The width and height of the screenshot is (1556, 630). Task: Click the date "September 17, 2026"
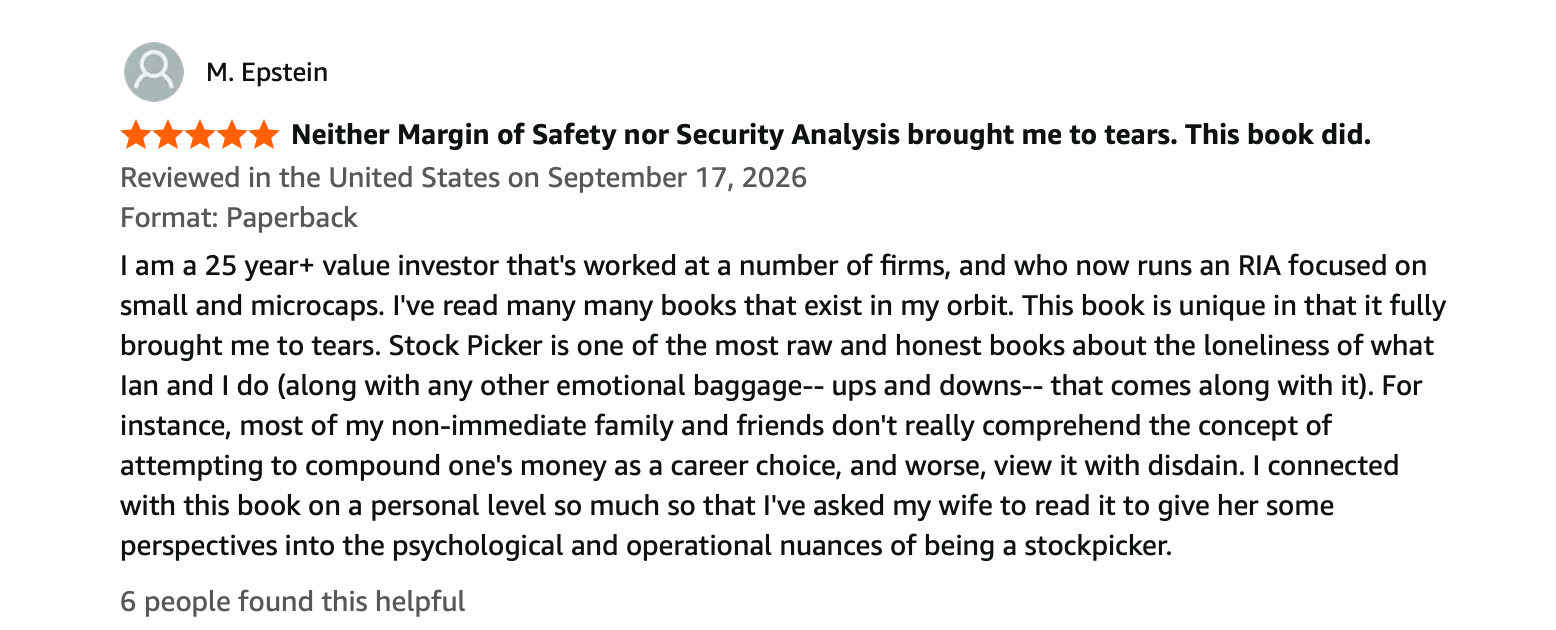coord(677,177)
